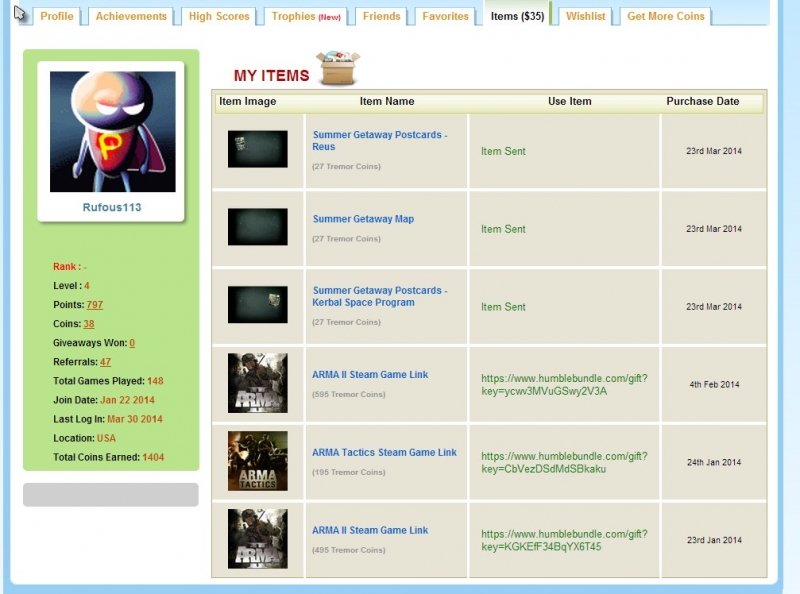The width and height of the screenshot is (800, 594).
Task: Click the Total Coins Earned value 1404
Action: coord(153,457)
